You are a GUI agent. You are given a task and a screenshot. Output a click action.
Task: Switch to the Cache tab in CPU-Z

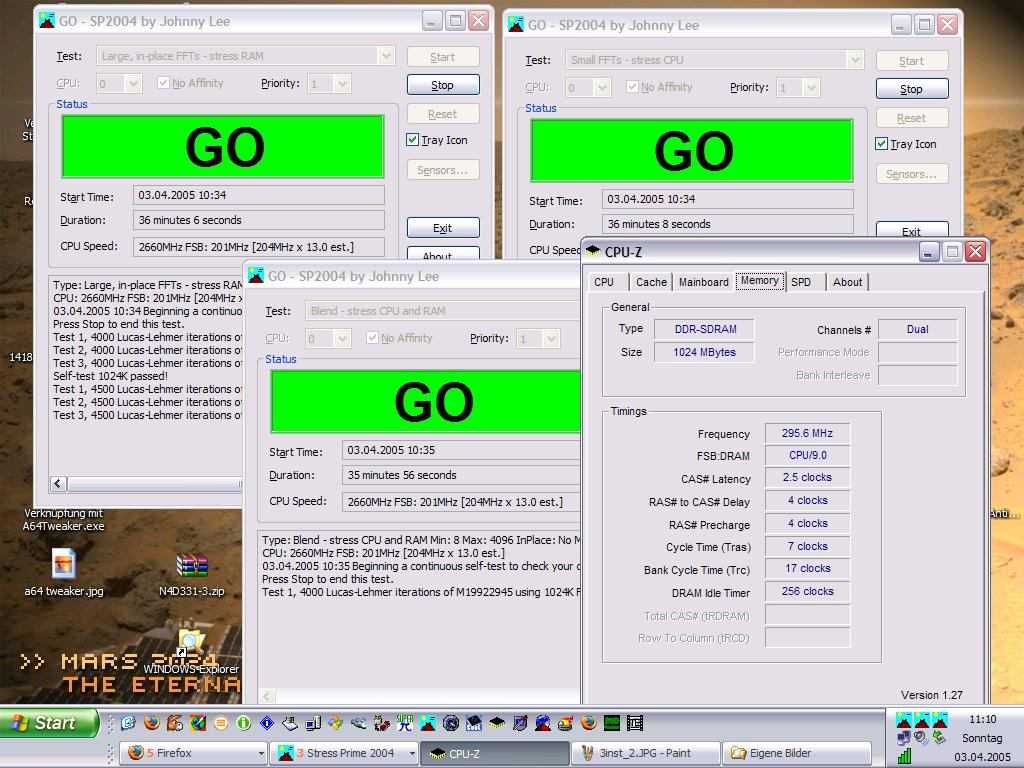tap(651, 282)
